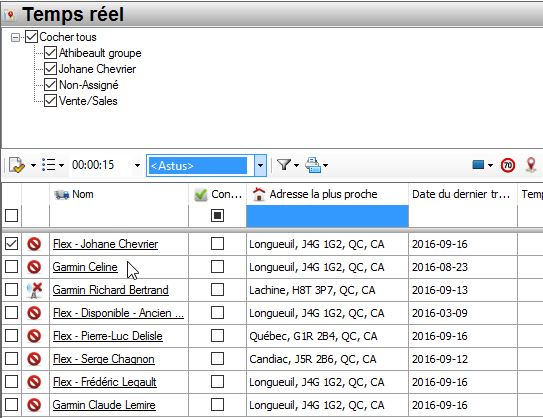
Task: Click the red prohibited icon for Flex - Serge Chagnon
Action: tap(34, 359)
